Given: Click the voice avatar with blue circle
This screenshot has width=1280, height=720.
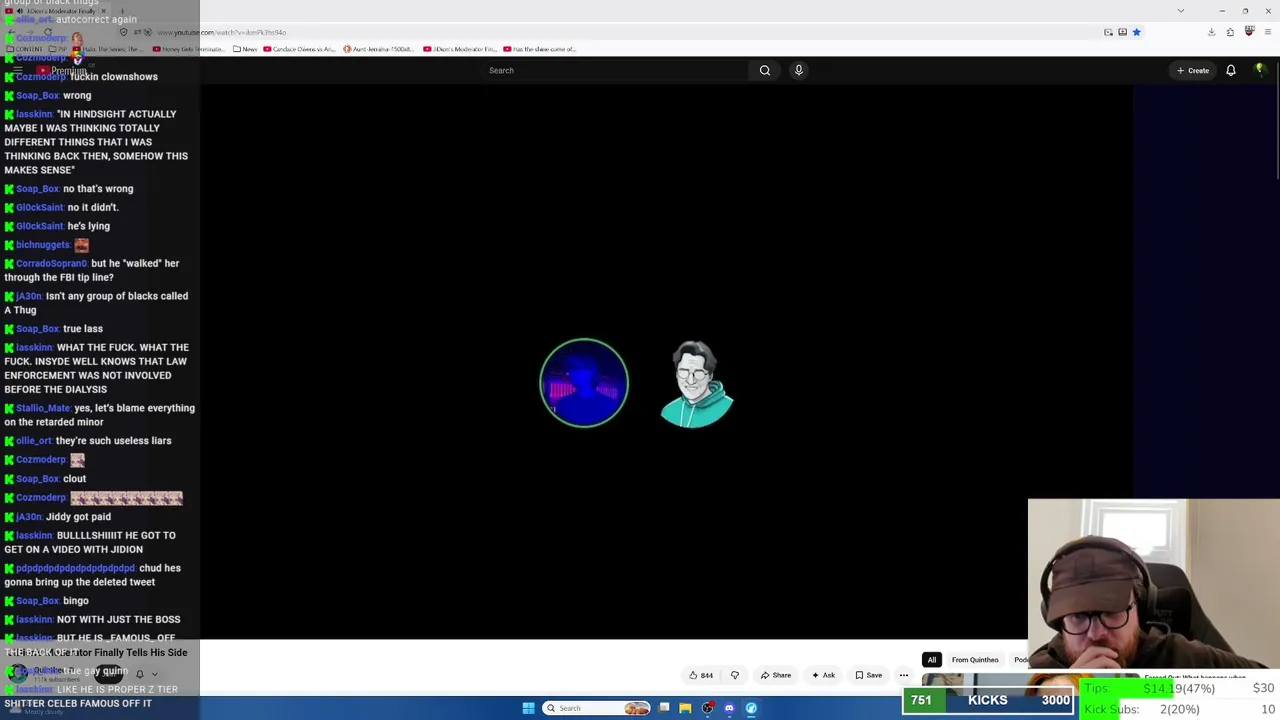Looking at the screenshot, I should click(x=584, y=383).
